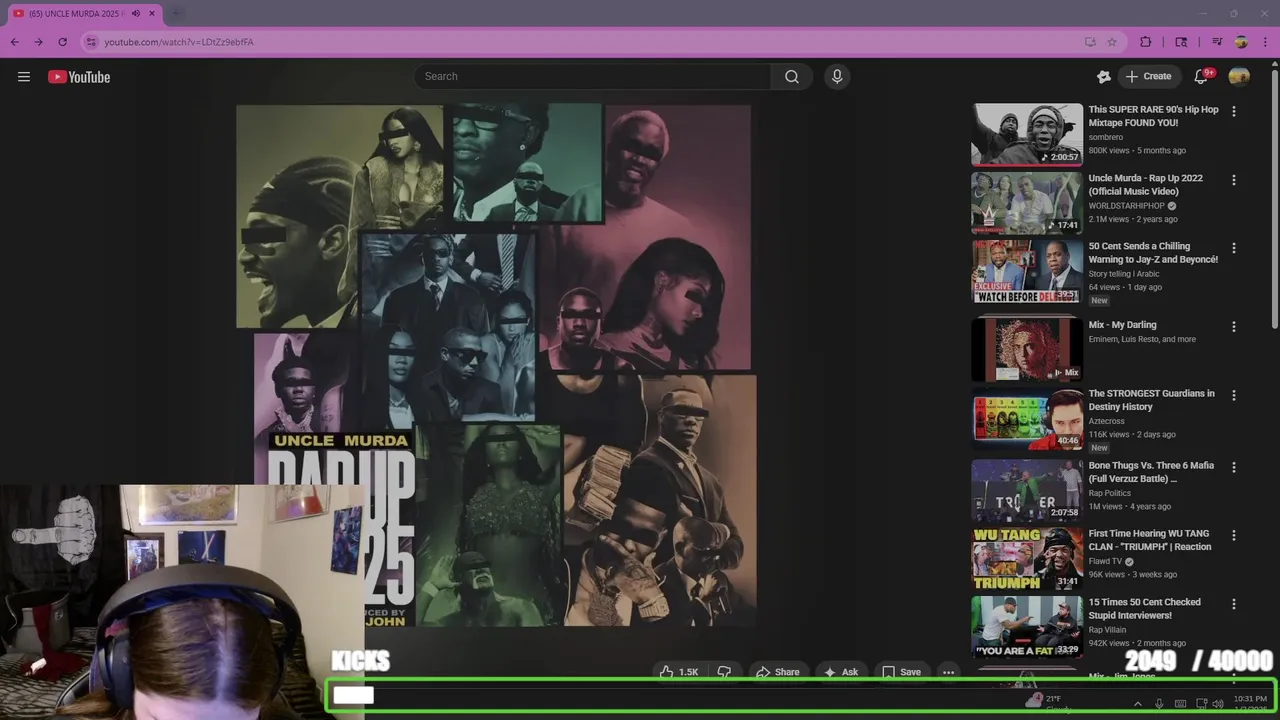Go to the YouTube home logo
The image size is (1280, 720).
click(79, 77)
